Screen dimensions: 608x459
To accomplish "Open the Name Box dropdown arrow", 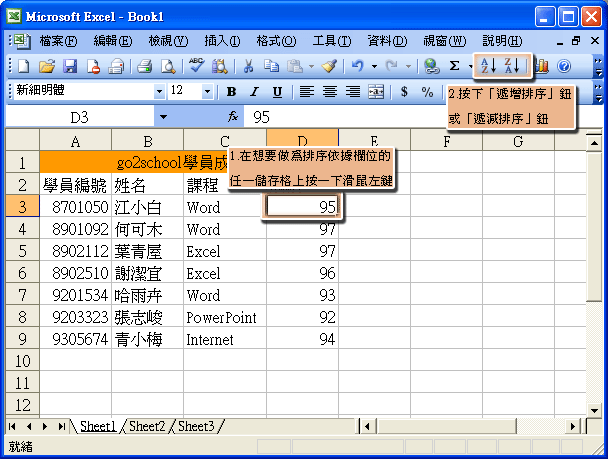I will point(163,117).
